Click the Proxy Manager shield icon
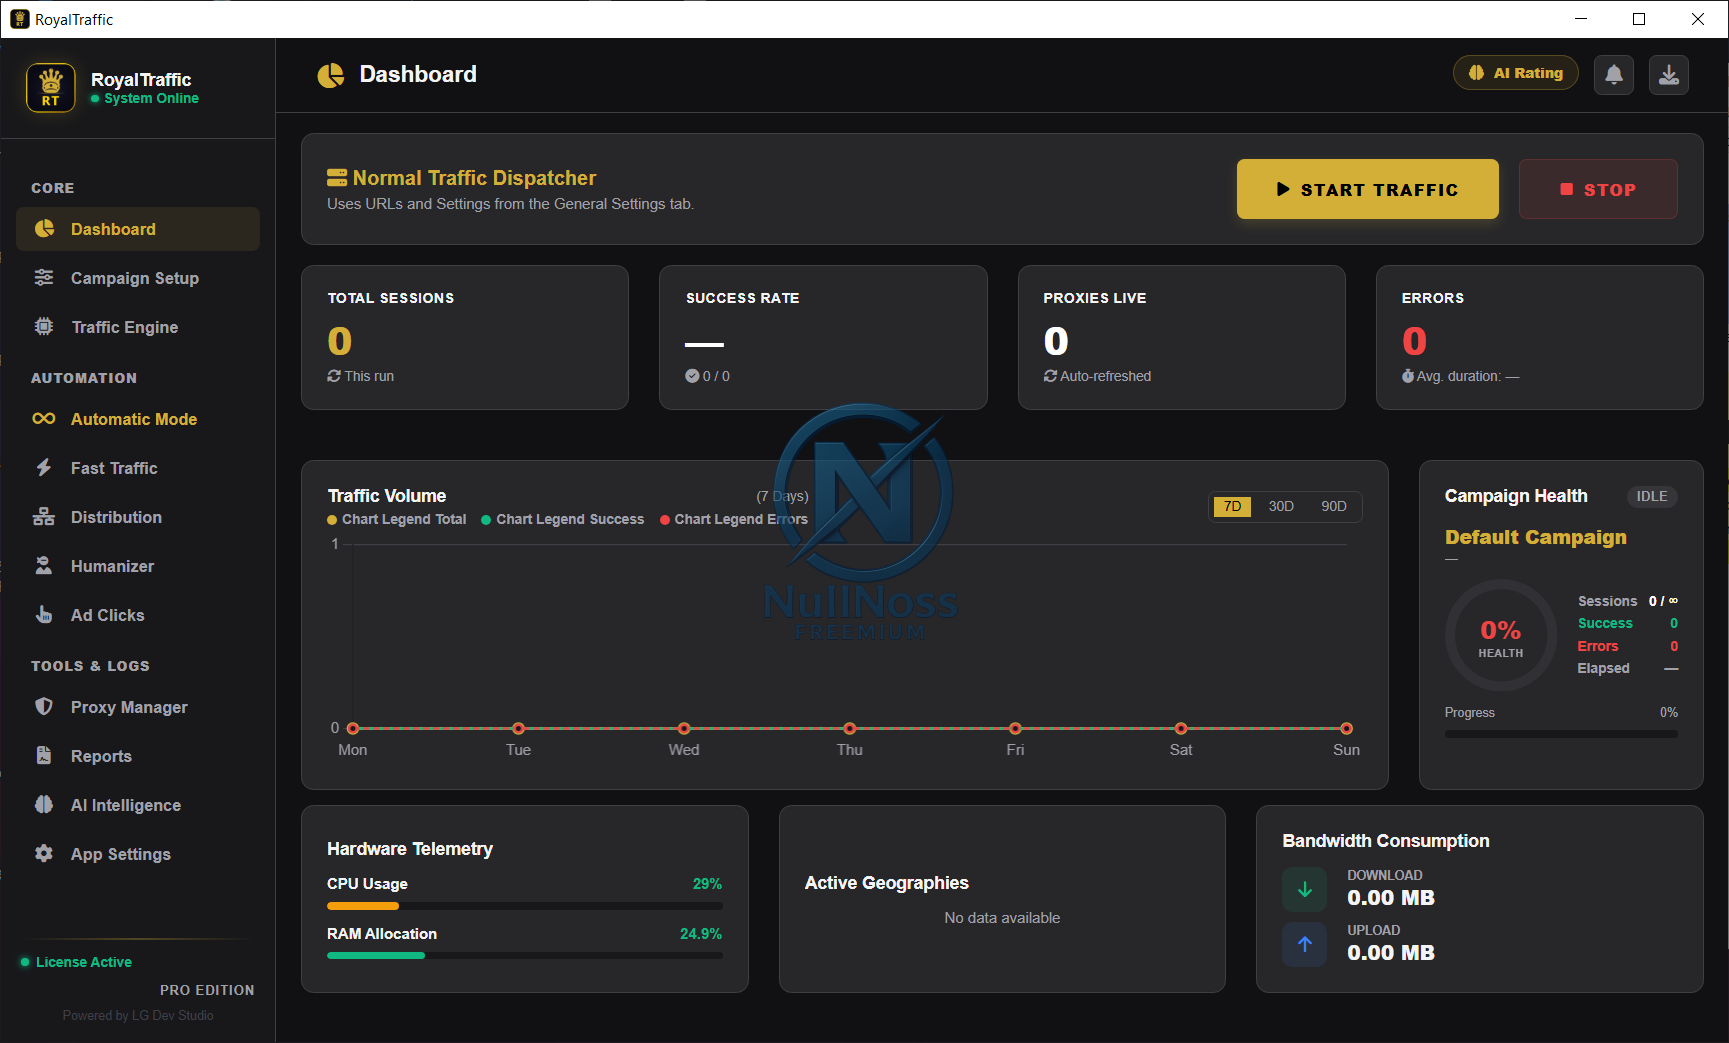 pos(44,707)
